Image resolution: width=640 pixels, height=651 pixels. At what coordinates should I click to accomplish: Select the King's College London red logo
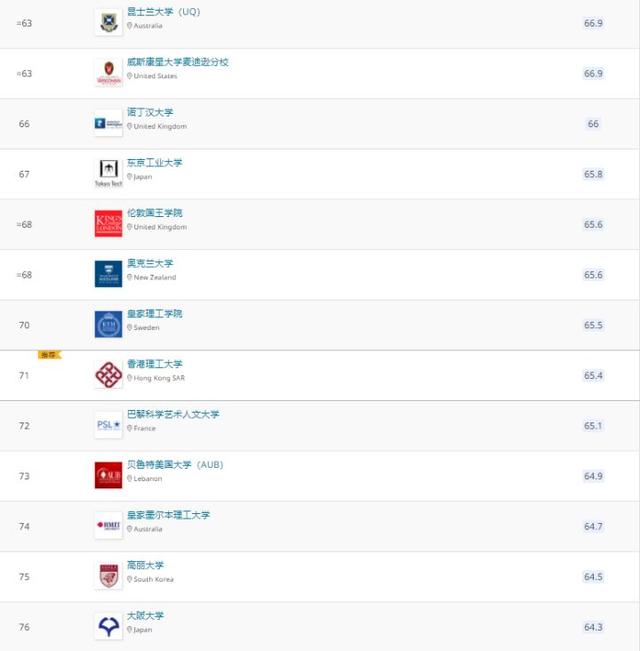click(x=108, y=224)
